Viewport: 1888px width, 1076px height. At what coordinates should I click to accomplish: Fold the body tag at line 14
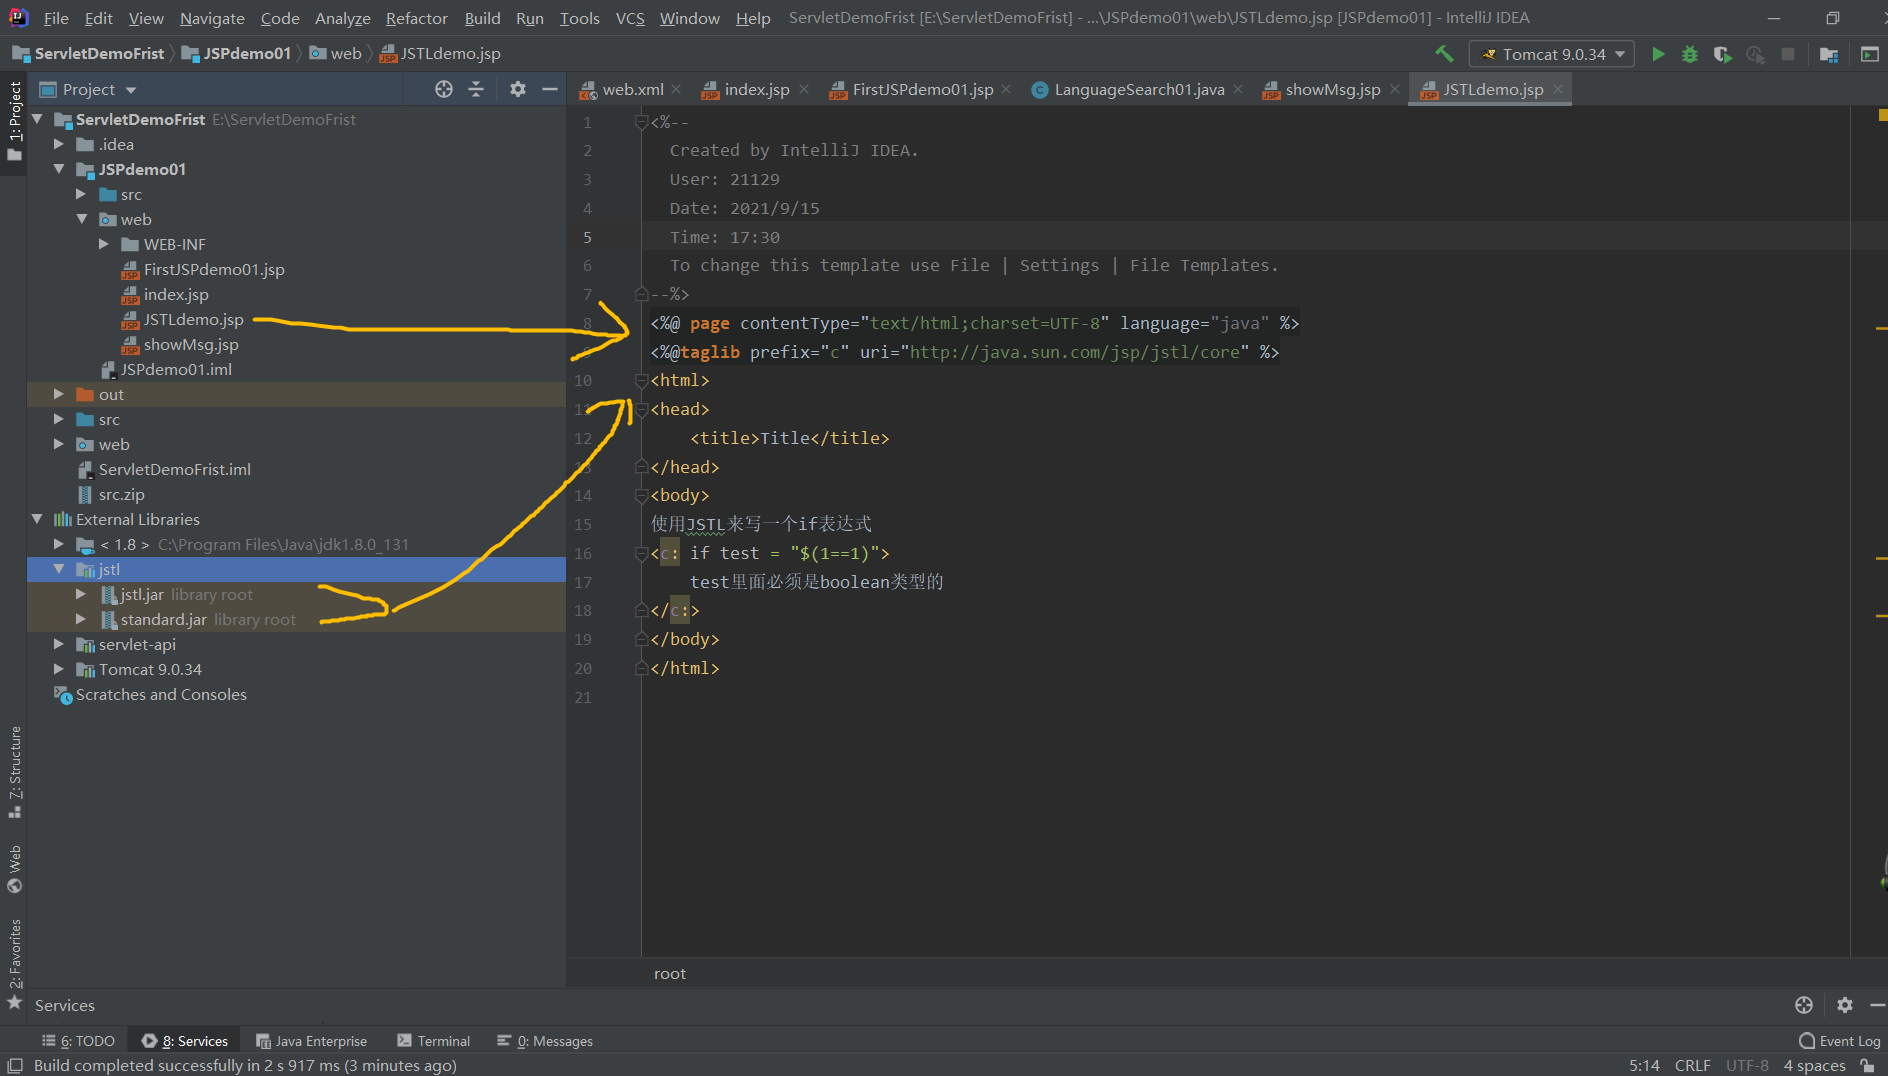pyautogui.click(x=641, y=495)
